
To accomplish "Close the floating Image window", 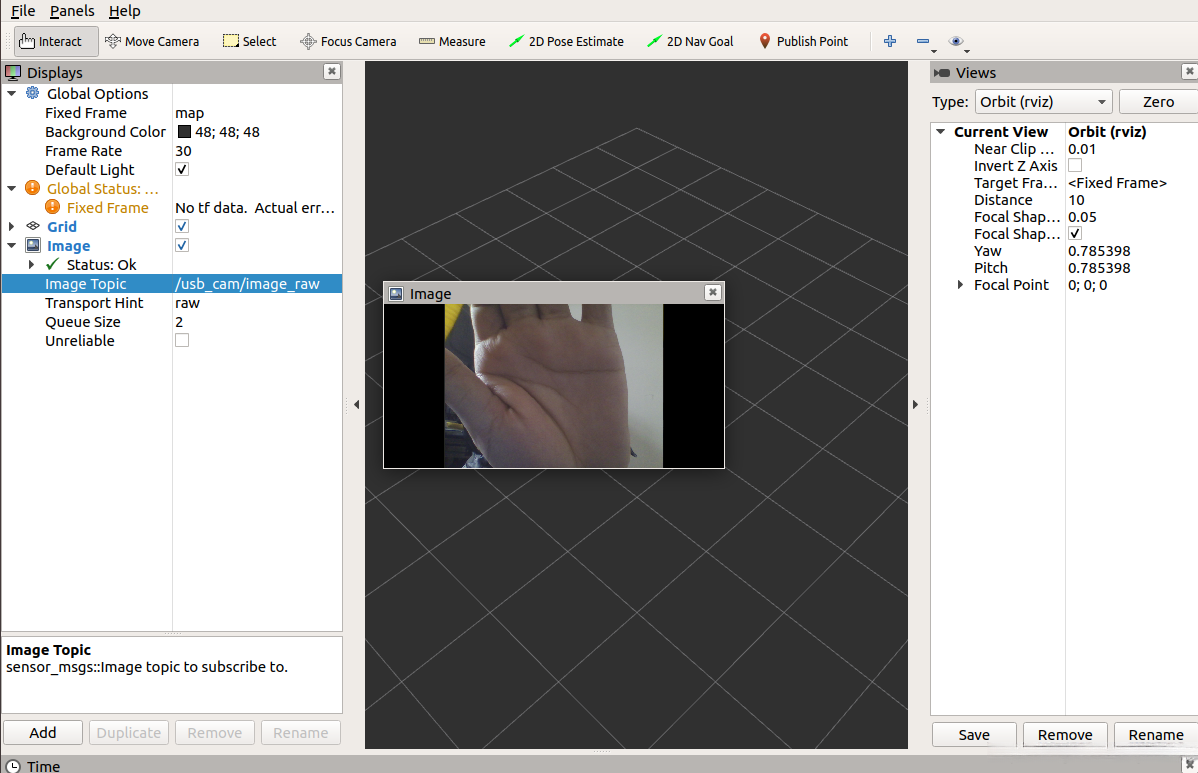I will (713, 292).
